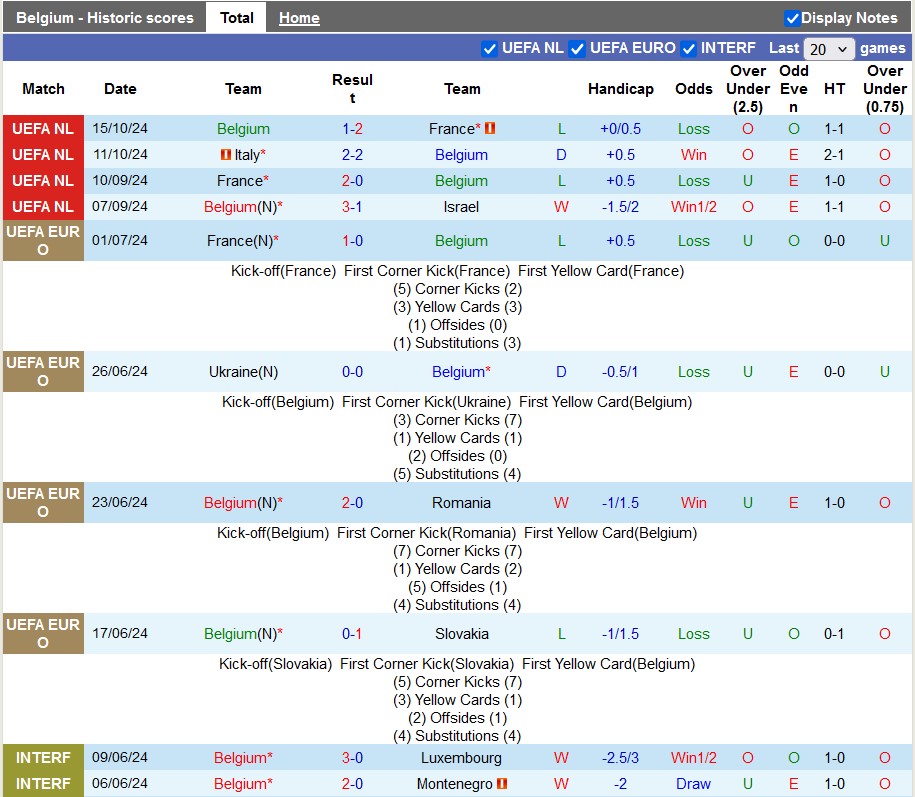
Task: Click the card icon next to Montenegro
Action: tap(502, 784)
